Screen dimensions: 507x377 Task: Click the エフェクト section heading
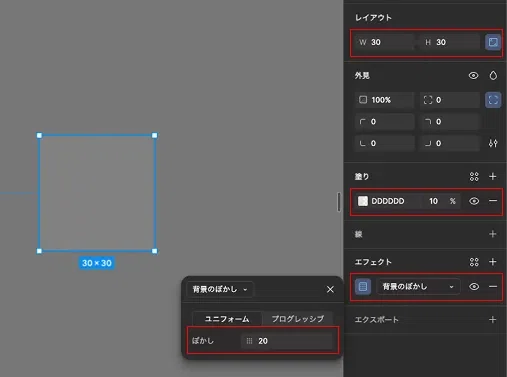(x=373, y=262)
